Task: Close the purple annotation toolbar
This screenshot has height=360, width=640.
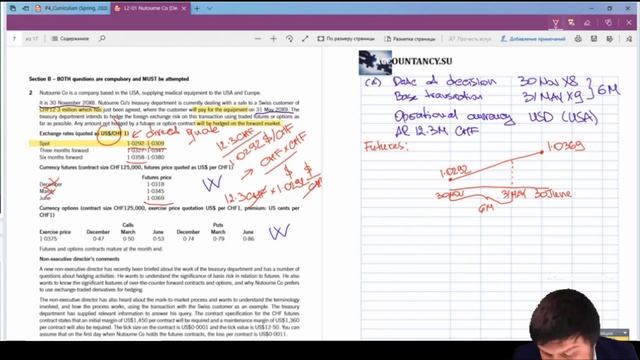Action: click(629, 23)
